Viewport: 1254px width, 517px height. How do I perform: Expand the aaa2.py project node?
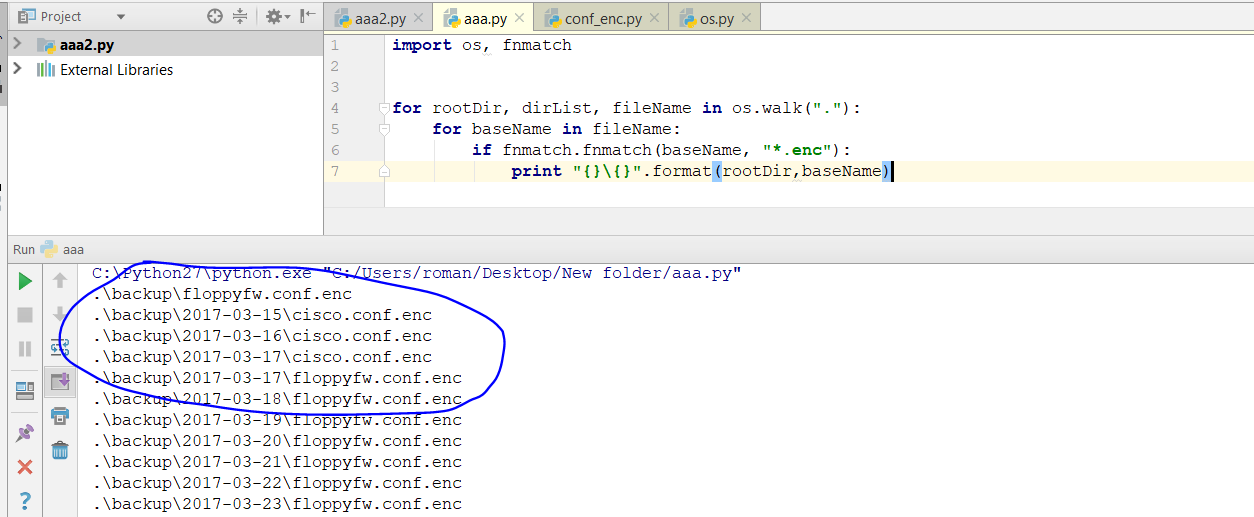click(17, 44)
